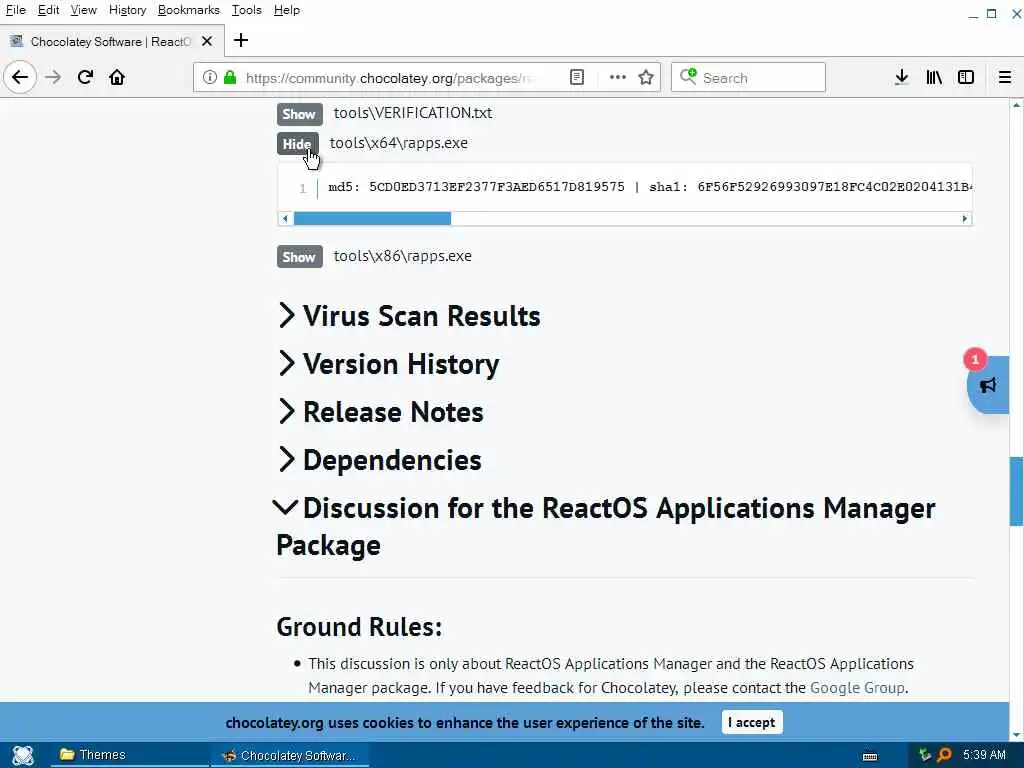1024x768 pixels.
Task: Open the downloads panel
Action: [902, 78]
